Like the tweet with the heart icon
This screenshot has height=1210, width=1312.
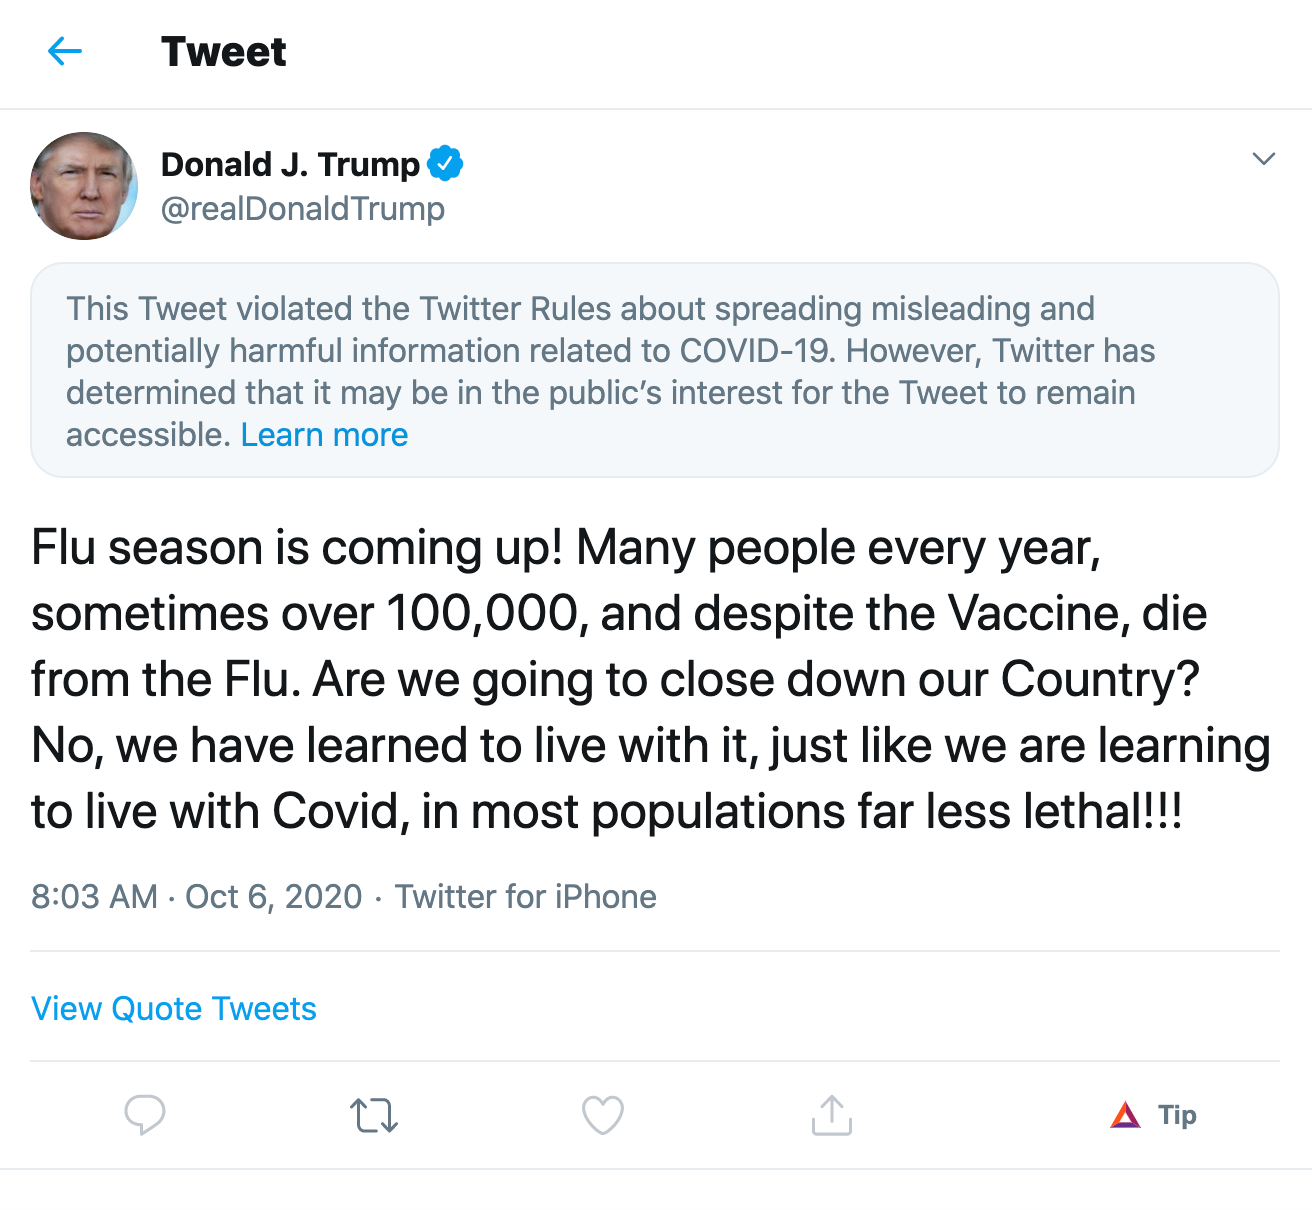[x=603, y=1115]
